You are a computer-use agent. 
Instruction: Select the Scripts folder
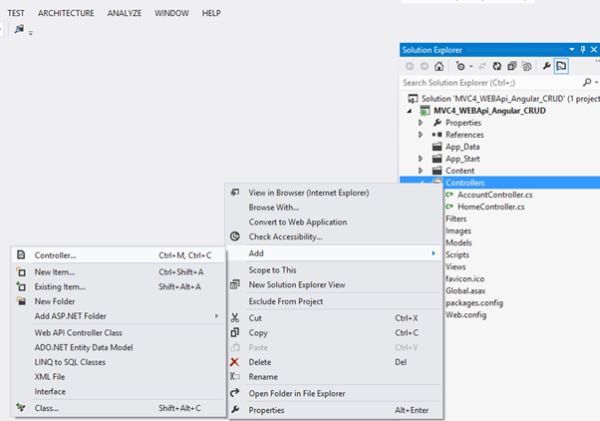point(457,255)
